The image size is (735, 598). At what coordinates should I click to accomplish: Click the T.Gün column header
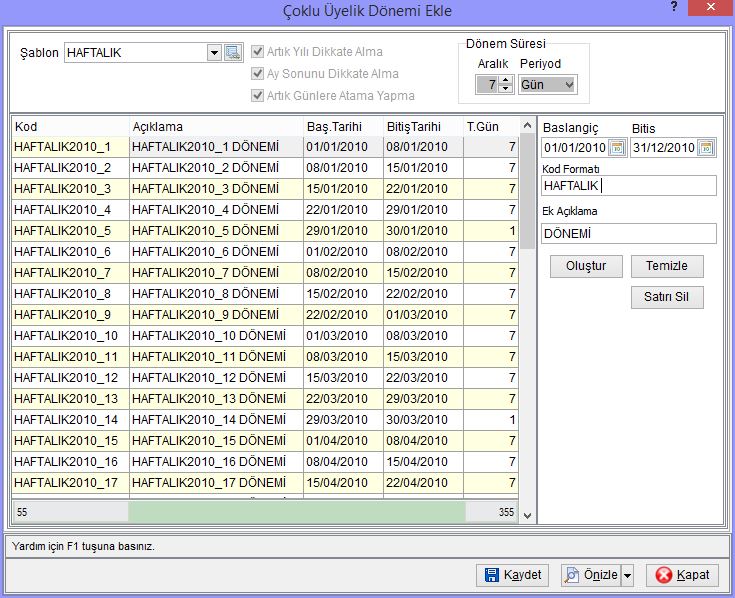(491, 127)
